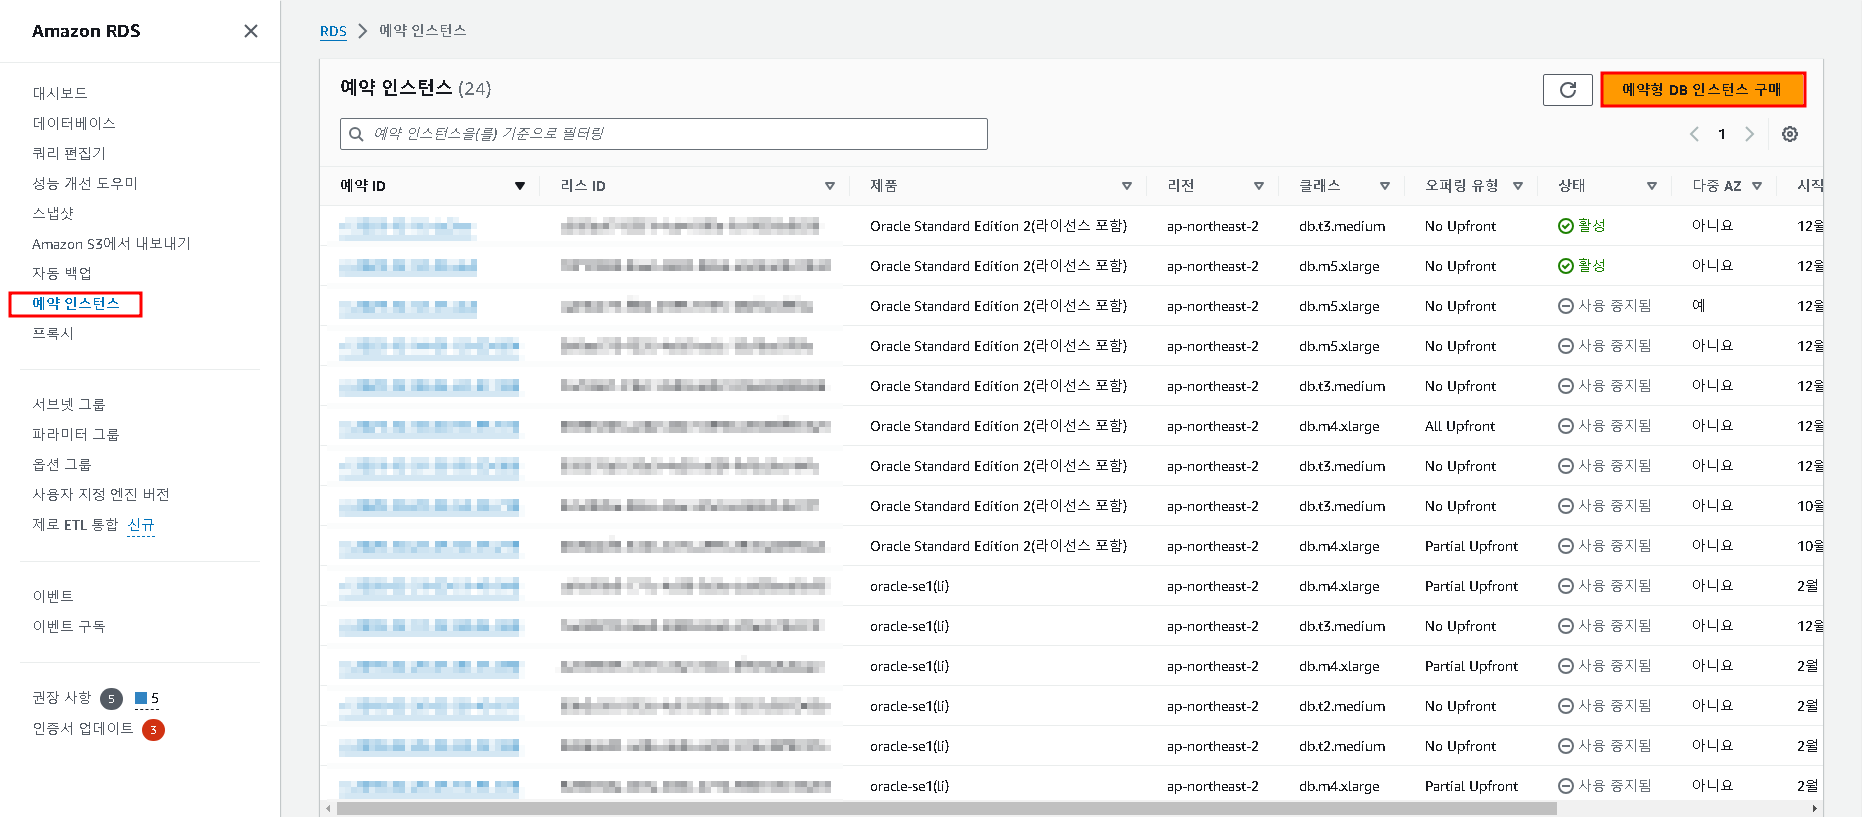Refresh the reserved instances list
Image resolution: width=1862 pixels, height=817 pixels.
click(1567, 90)
